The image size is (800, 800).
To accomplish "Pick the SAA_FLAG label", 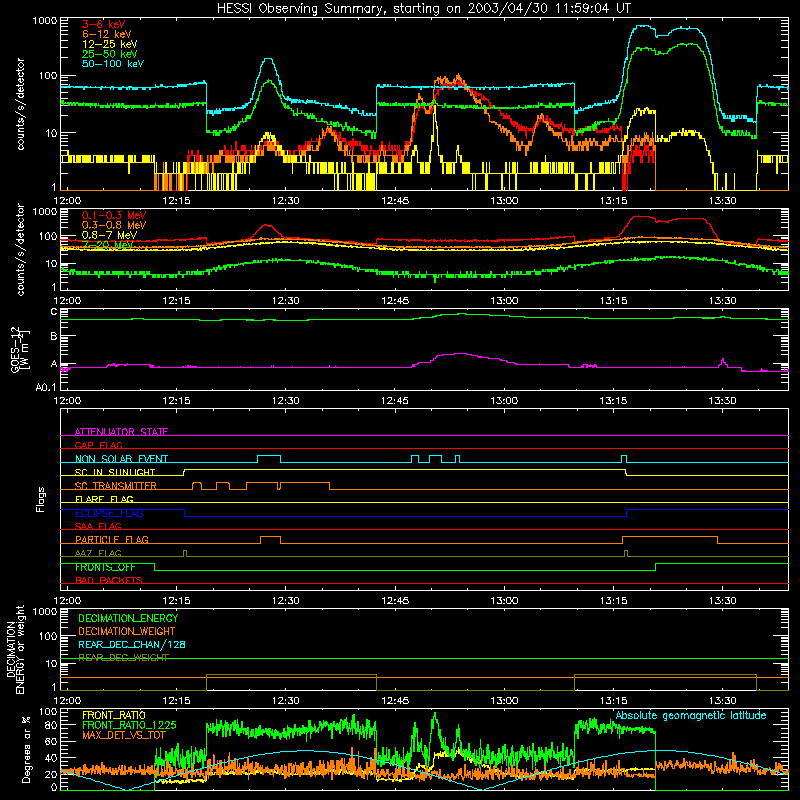I will pyautogui.click(x=98, y=526).
